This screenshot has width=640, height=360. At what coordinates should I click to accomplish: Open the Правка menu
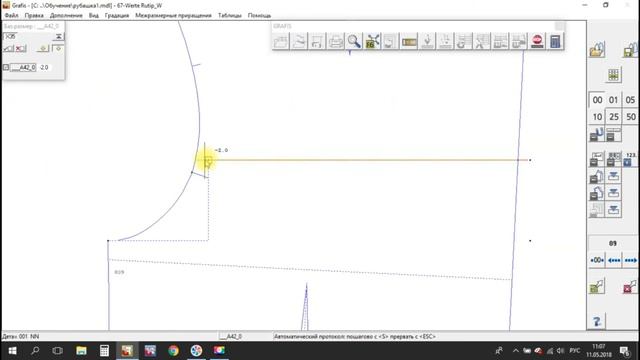(x=34, y=16)
